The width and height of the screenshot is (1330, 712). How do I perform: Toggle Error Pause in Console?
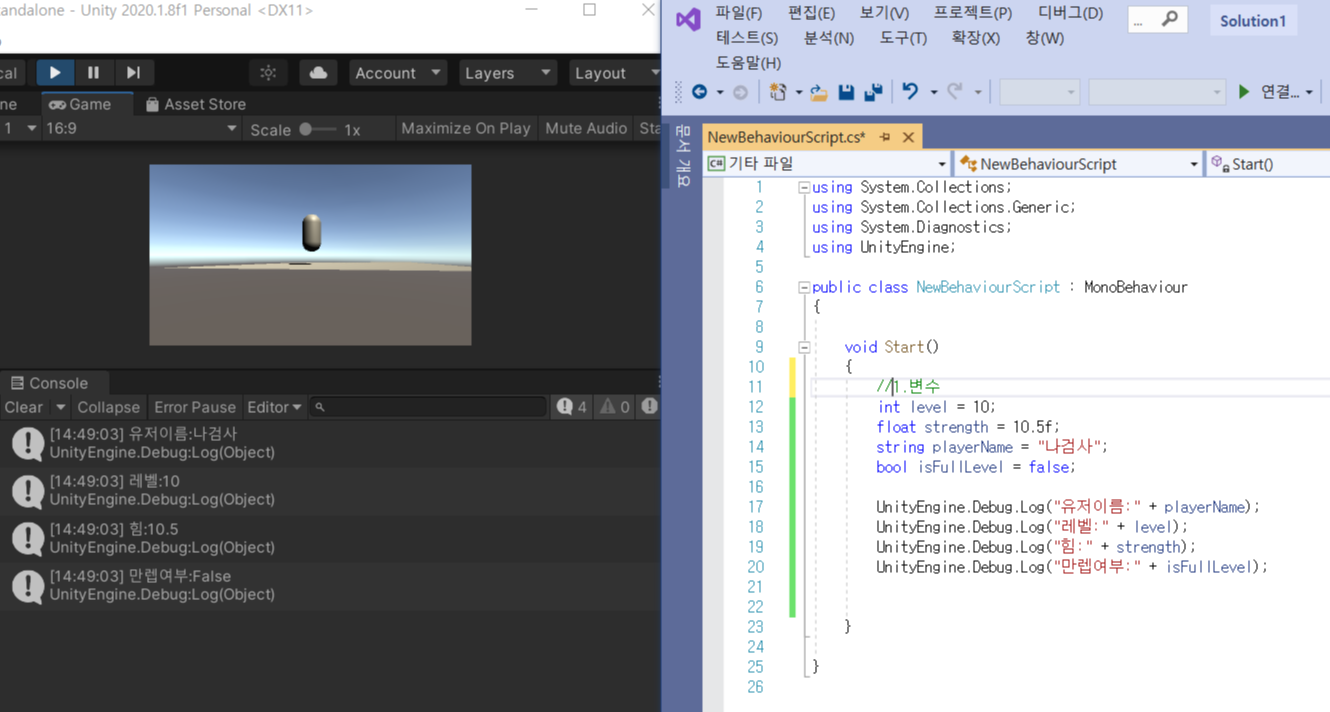pos(195,407)
